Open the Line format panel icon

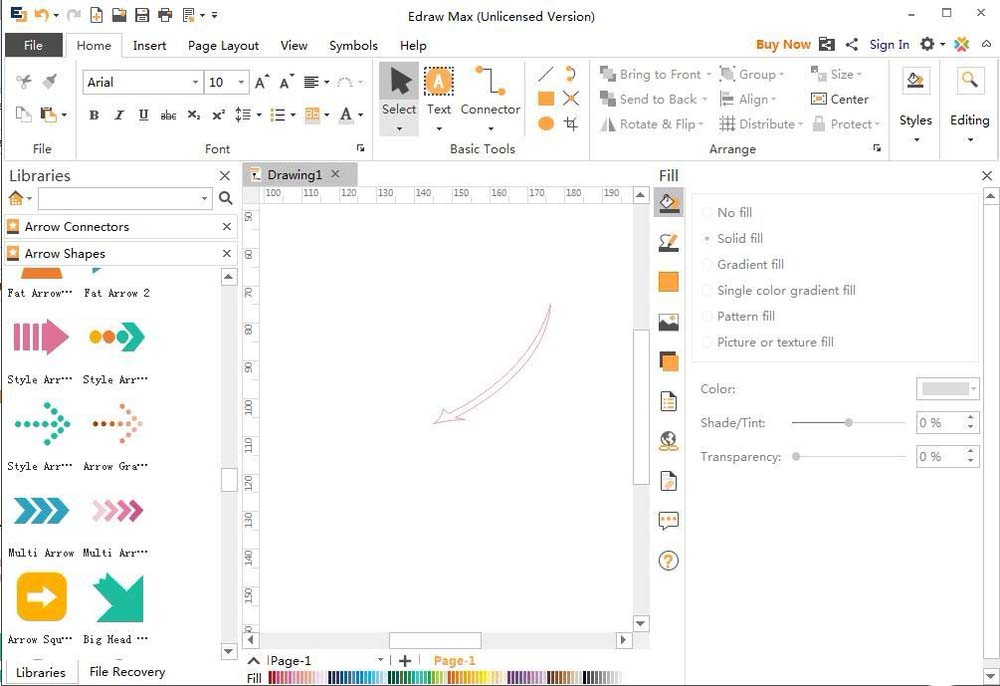point(669,242)
